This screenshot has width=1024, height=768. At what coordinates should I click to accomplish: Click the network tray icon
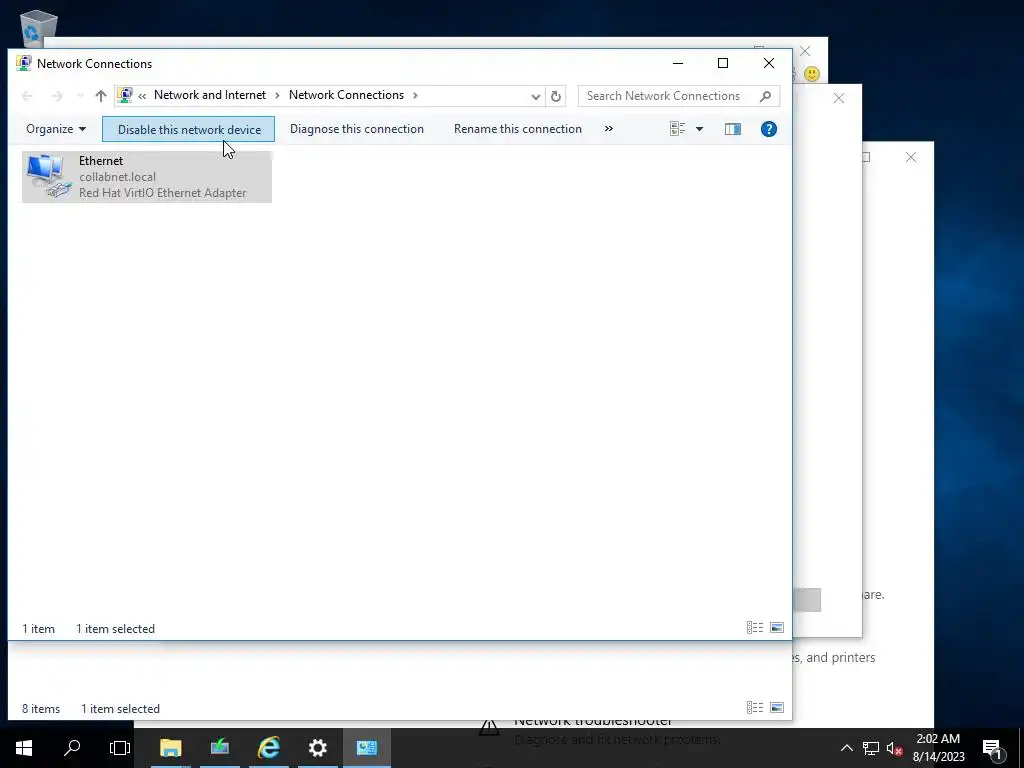pos(871,748)
